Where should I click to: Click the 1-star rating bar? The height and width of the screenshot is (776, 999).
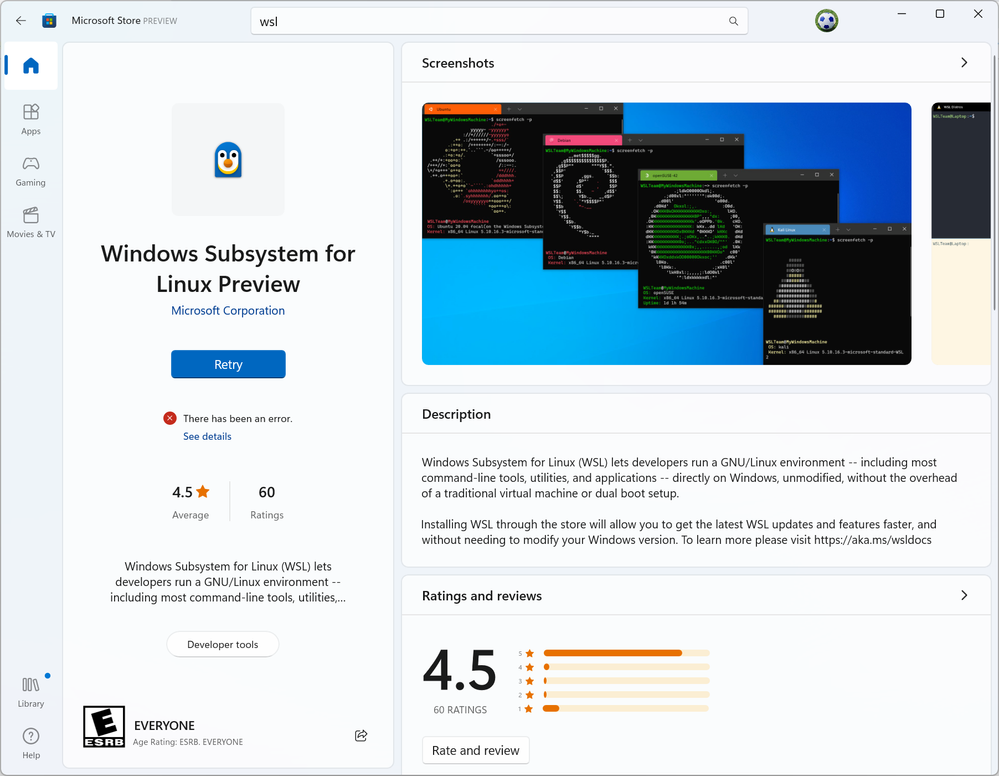point(626,708)
